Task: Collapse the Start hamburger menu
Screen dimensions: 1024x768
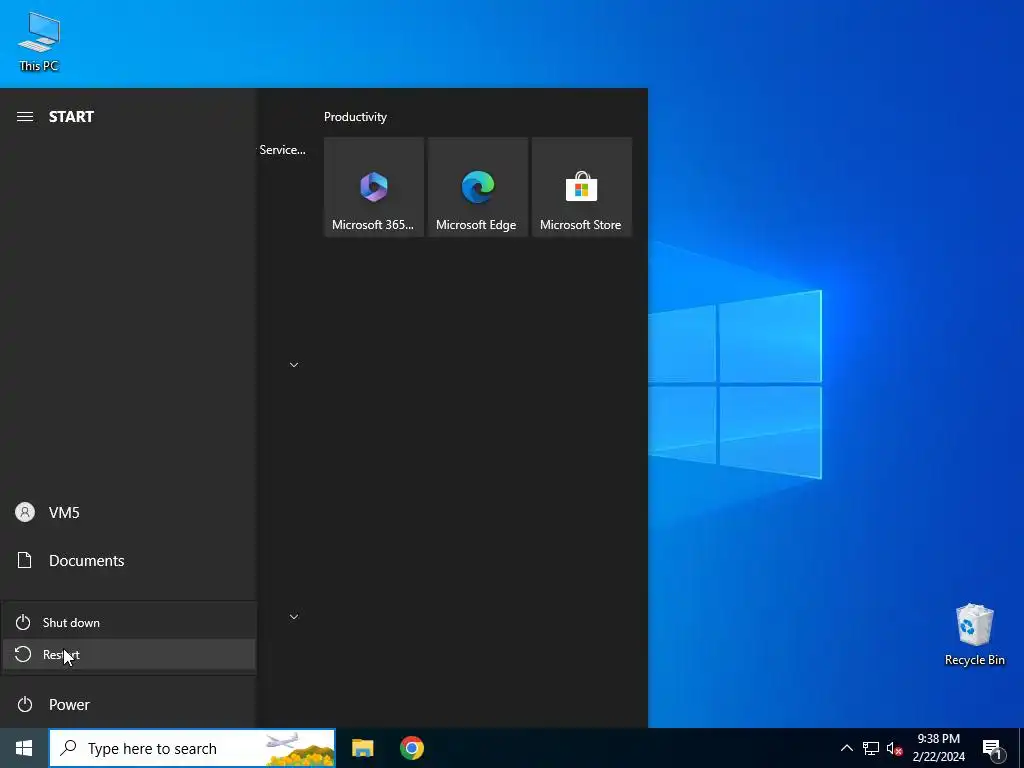Action: coord(25,117)
